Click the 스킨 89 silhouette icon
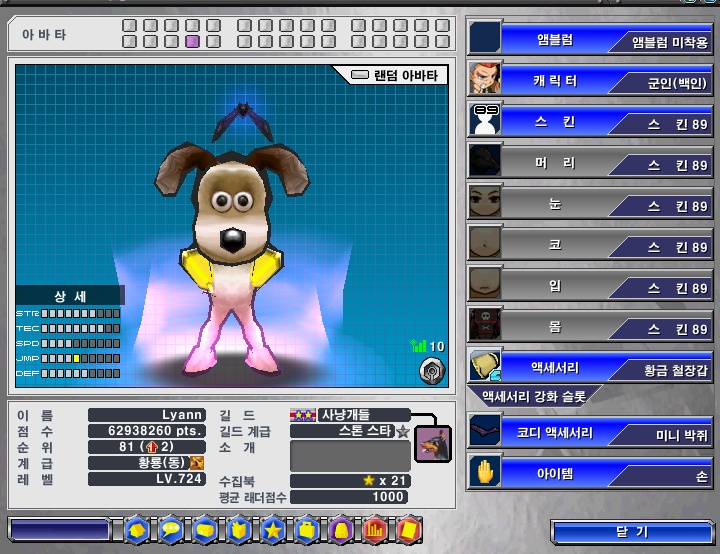720x554 pixels. (485, 119)
